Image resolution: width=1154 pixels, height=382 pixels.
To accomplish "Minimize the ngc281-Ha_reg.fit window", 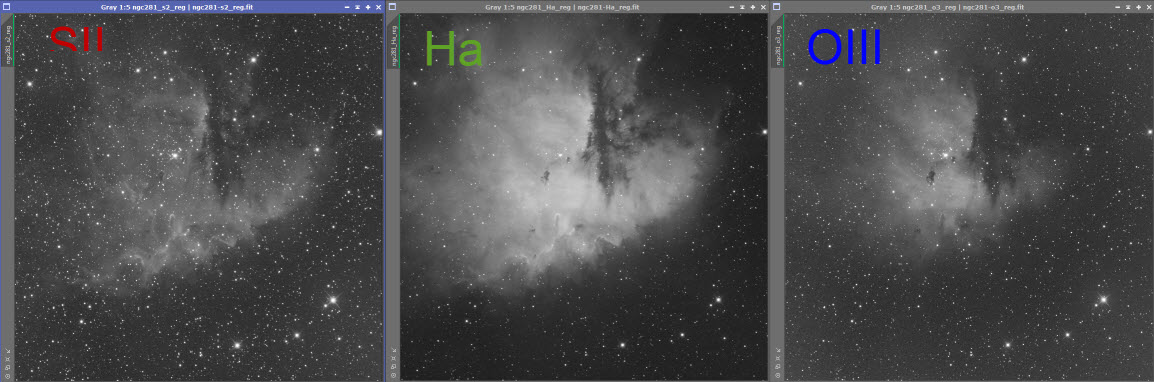I will tap(732, 7).
